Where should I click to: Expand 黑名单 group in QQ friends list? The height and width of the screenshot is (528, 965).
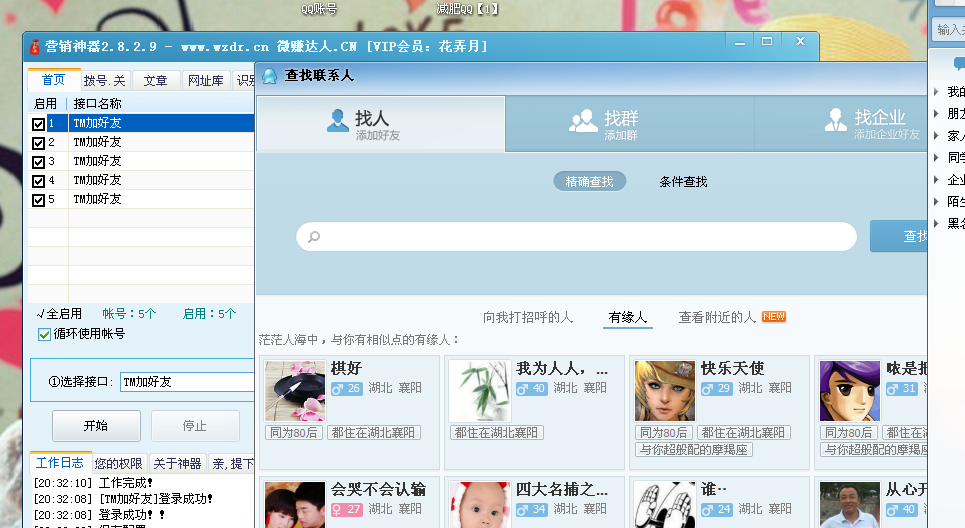(936, 223)
